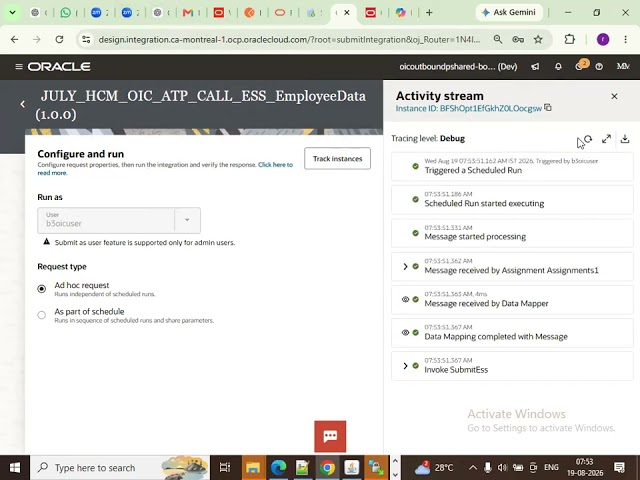This screenshot has width=640, height=480.
Task: Click the Tracing level Debug text
Action: (x=428, y=138)
